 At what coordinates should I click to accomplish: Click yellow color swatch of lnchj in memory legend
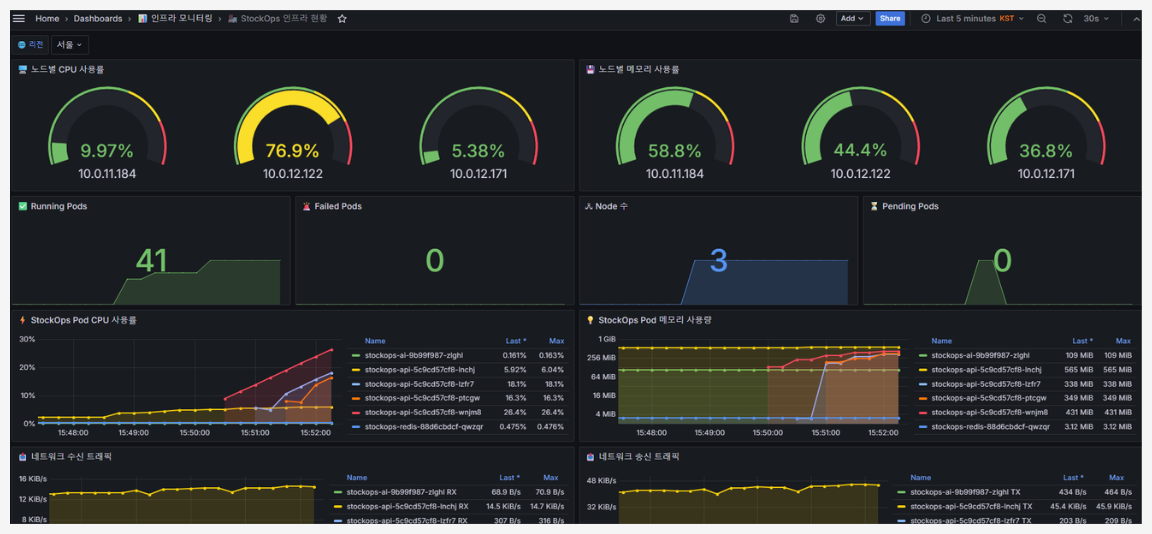(924, 369)
